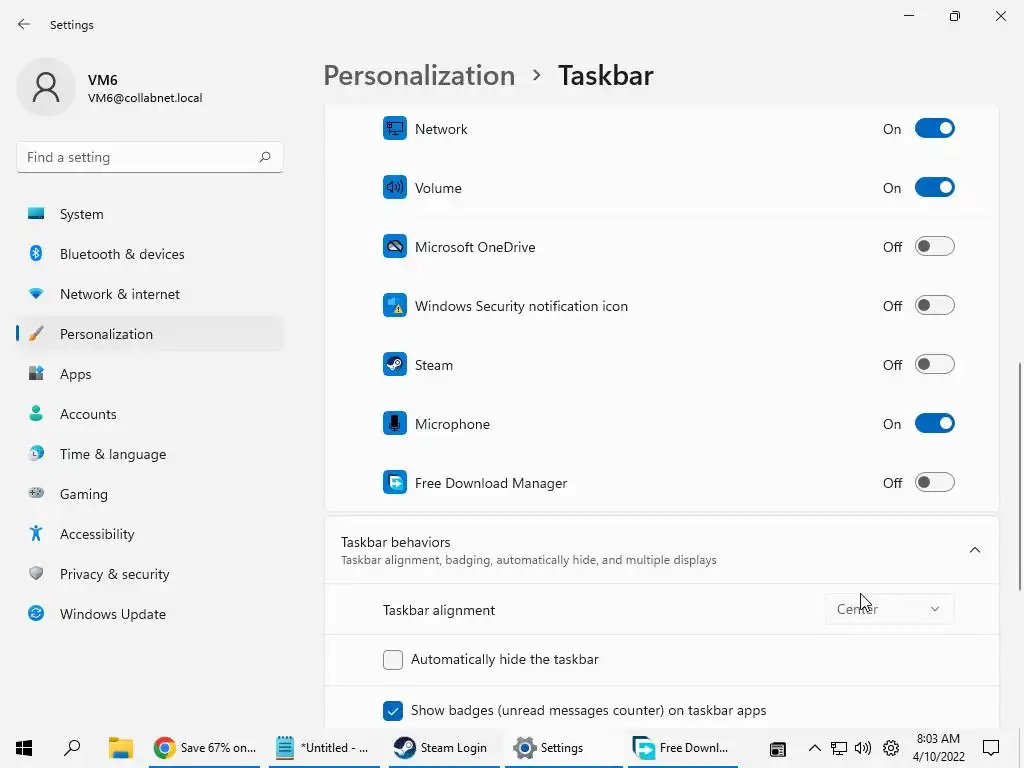
Task: Turn off the Microphone toggle
Action: pyautogui.click(x=935, y=423)
